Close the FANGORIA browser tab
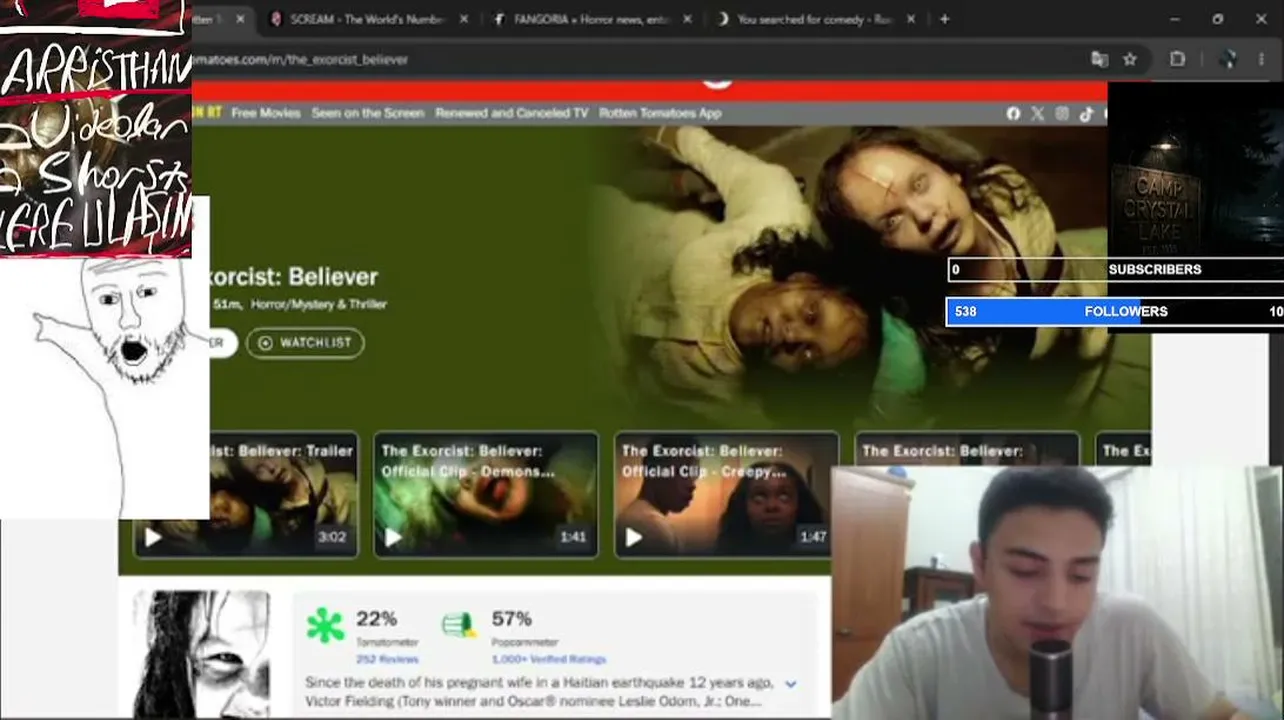The height and width of the screenshot is (720, 1284). pyautogui.click(x=687, y=19)
